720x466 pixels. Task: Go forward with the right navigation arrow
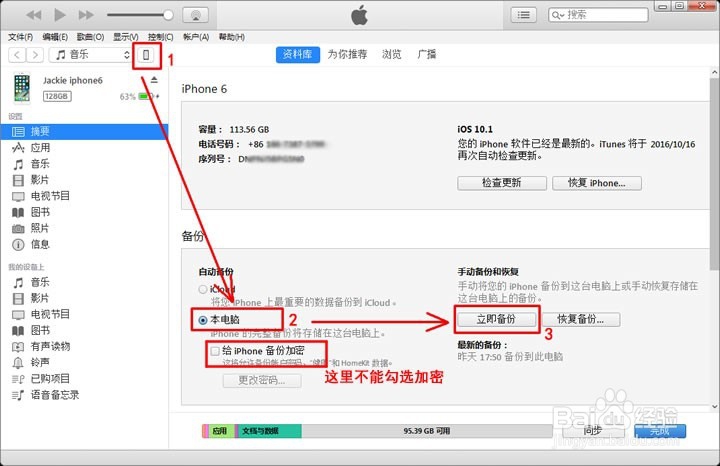tap(35, 55)
